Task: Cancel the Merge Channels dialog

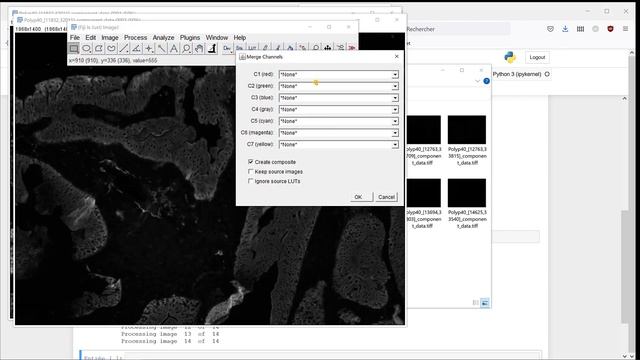Action: coord(386,197)
